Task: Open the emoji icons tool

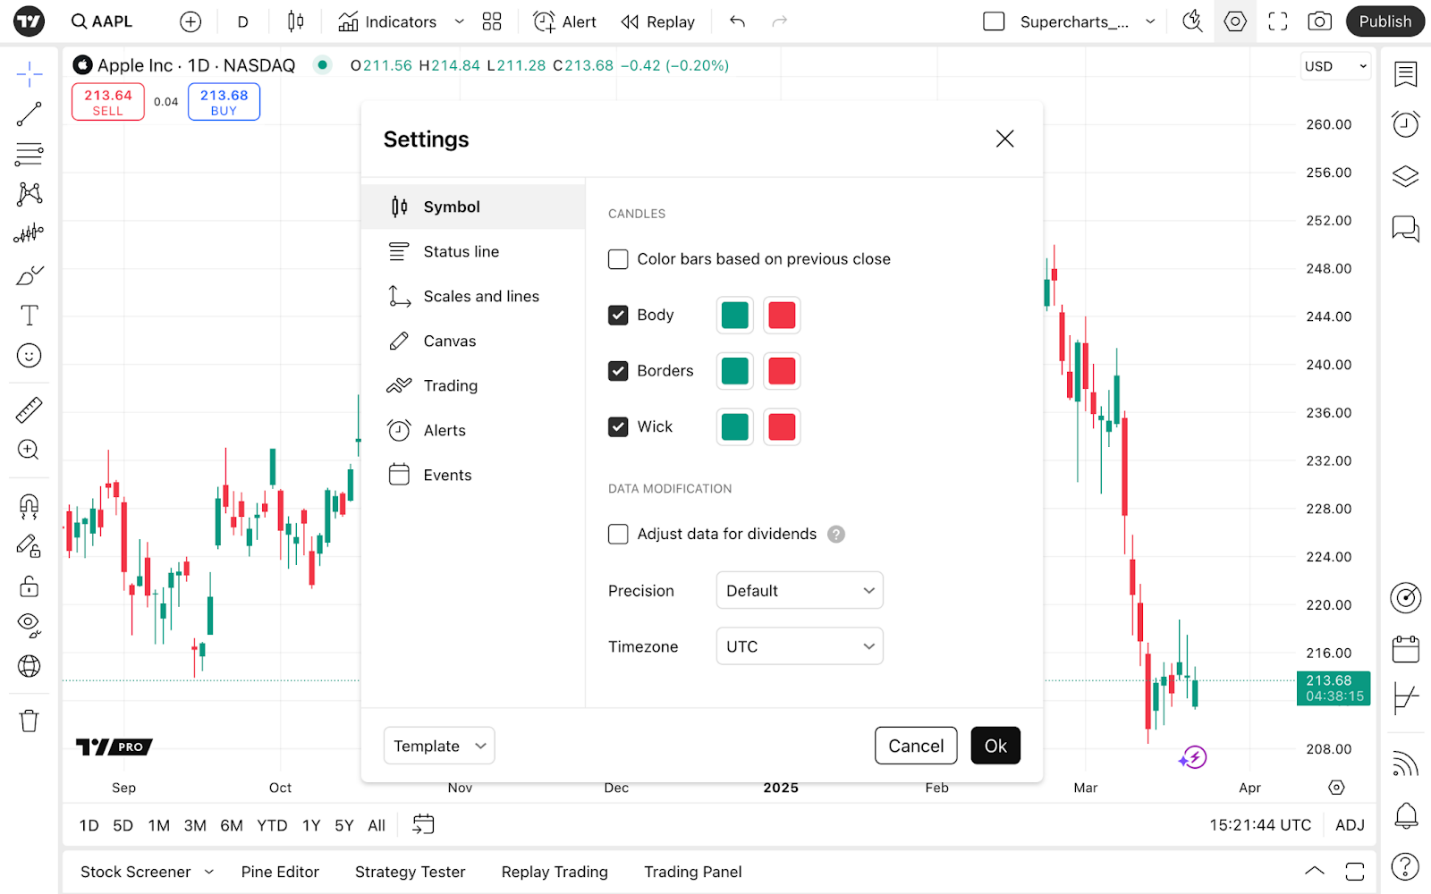Action: click(29, 356)
